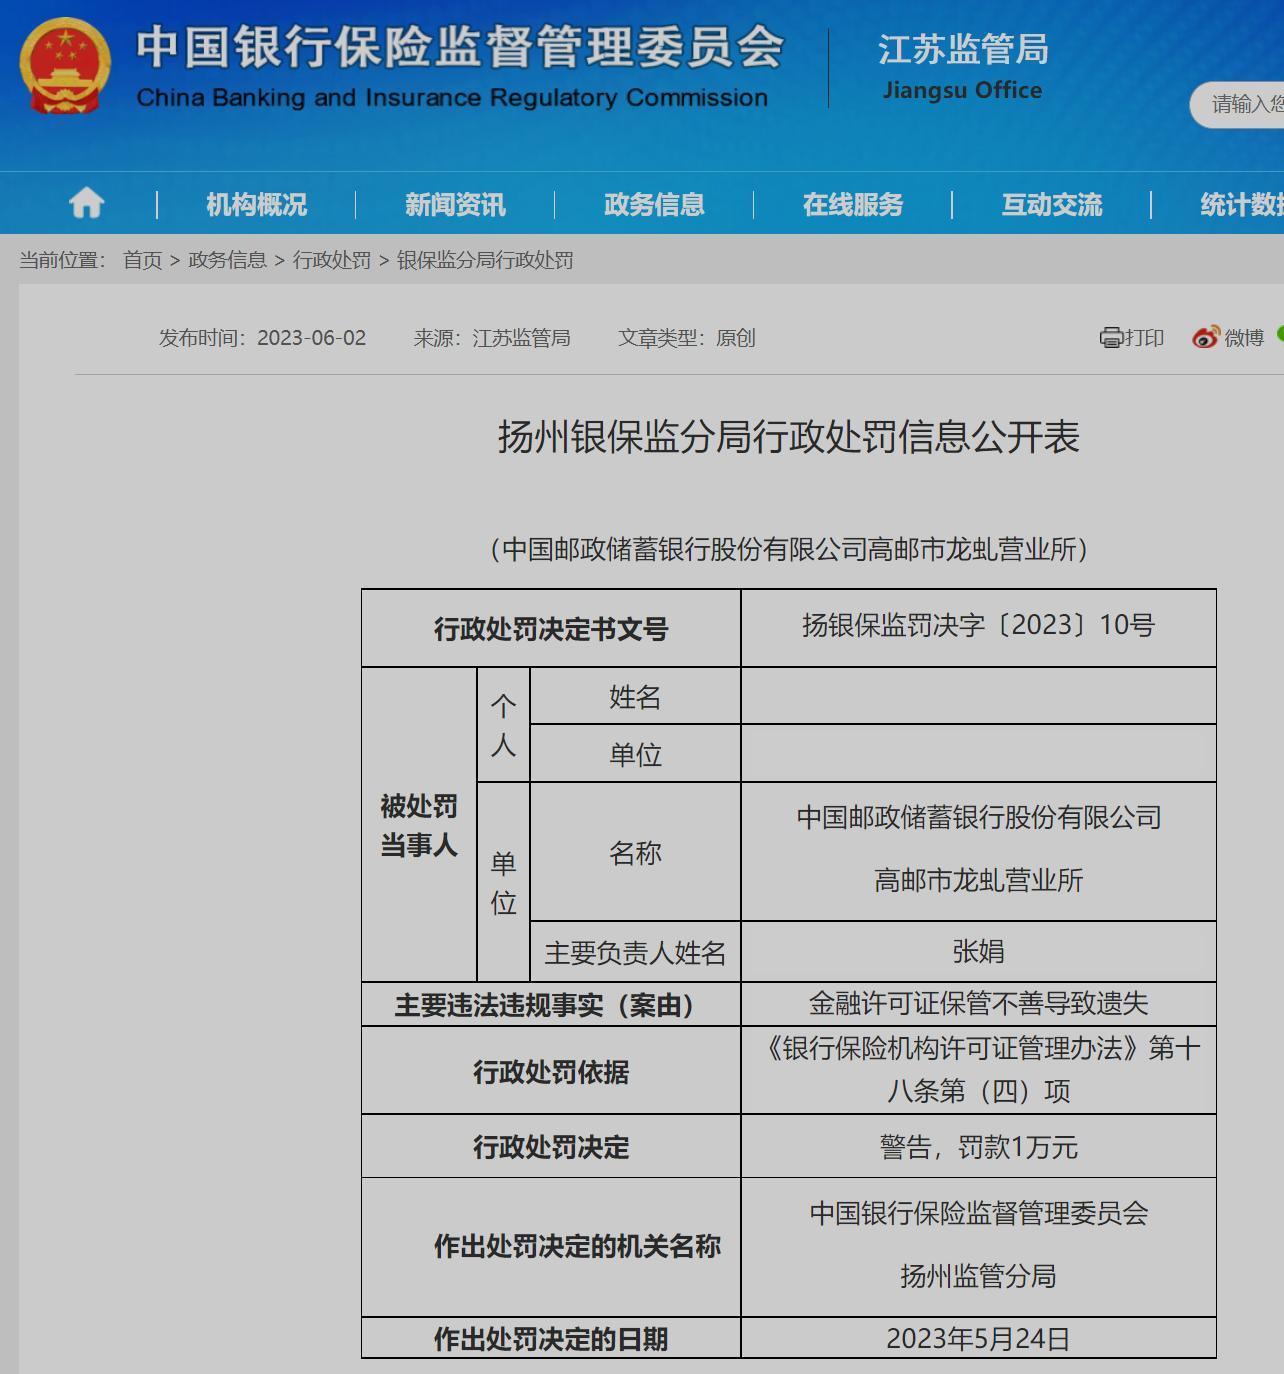Click the penalty 警告，罚款1万元
The height and width of the screenshot is (1374, 1284).
pyautogui.click(x=978, y=1147)
